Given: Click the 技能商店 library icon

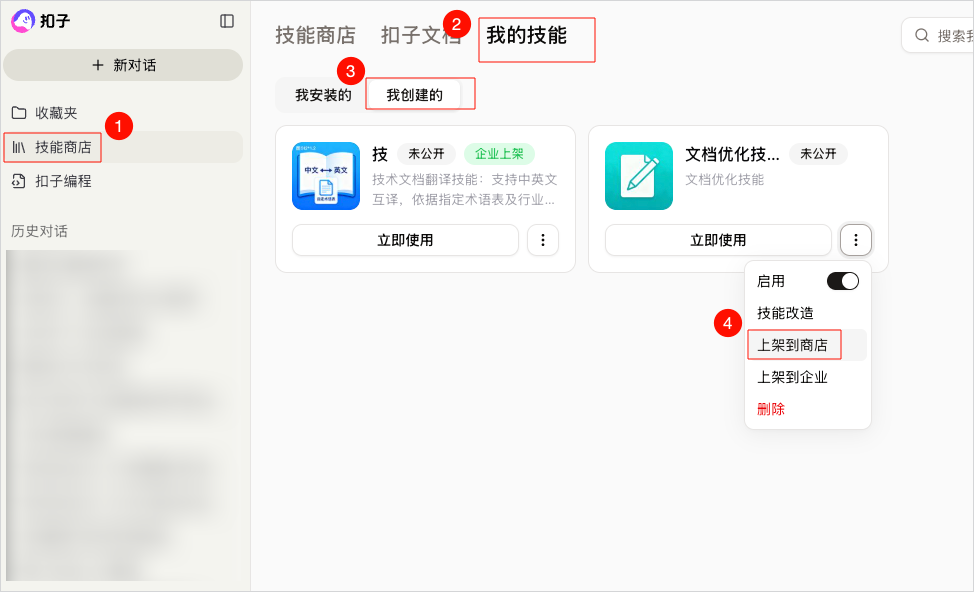Looking at the screenshot, I should point(19,147).
